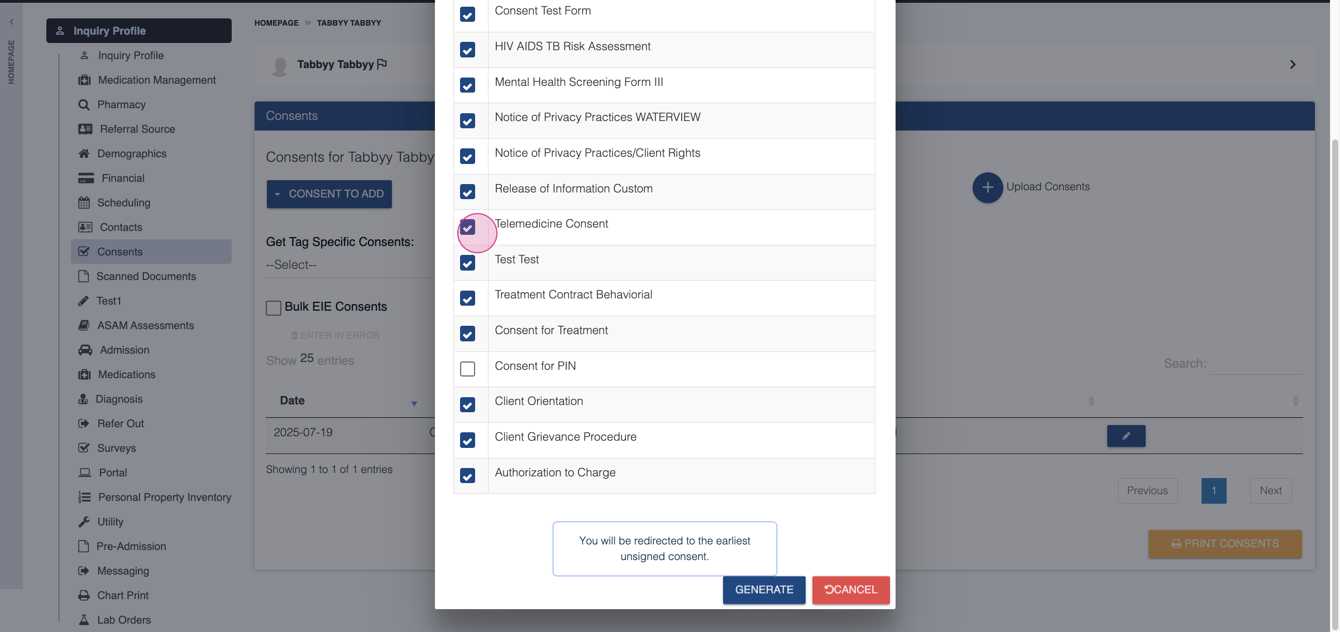Viewport: 1340px width, 632px height.
Task: Click the Lab Orders flask icon
Action: pyautogui.click(x=84, y=620)
